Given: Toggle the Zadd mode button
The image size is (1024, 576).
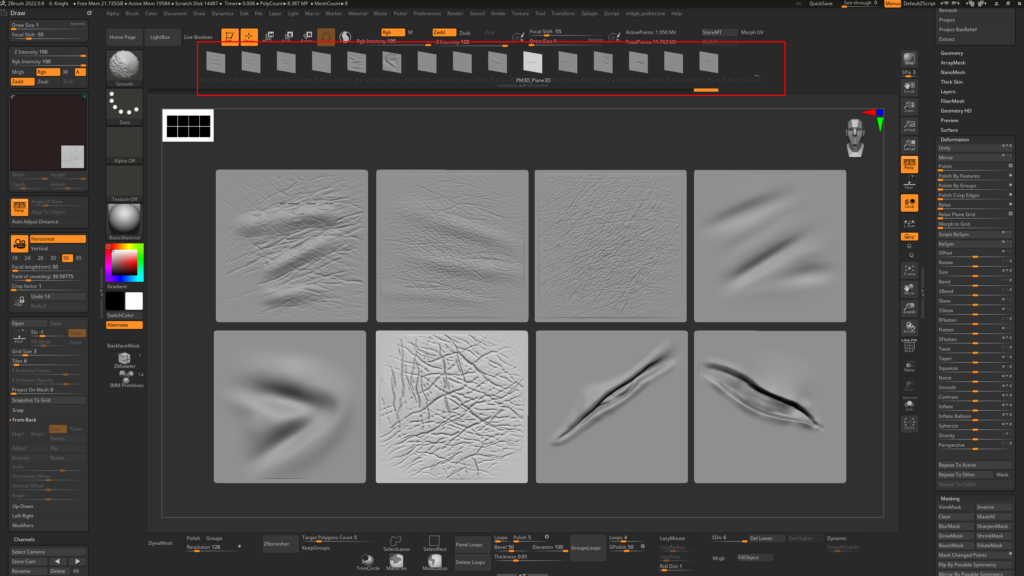Looking at the screenshot, I should pyautogui.click(x=444, y=32).
